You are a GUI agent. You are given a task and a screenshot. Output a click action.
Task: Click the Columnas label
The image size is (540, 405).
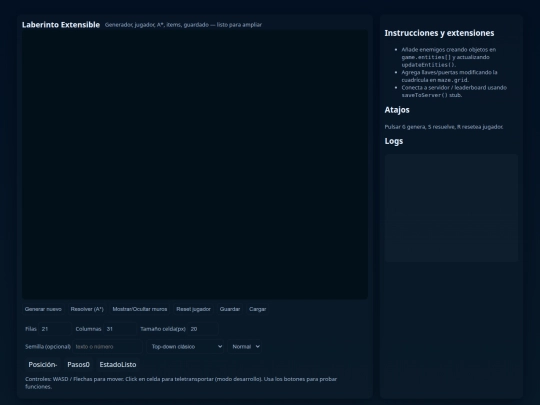tap(88, 329)
